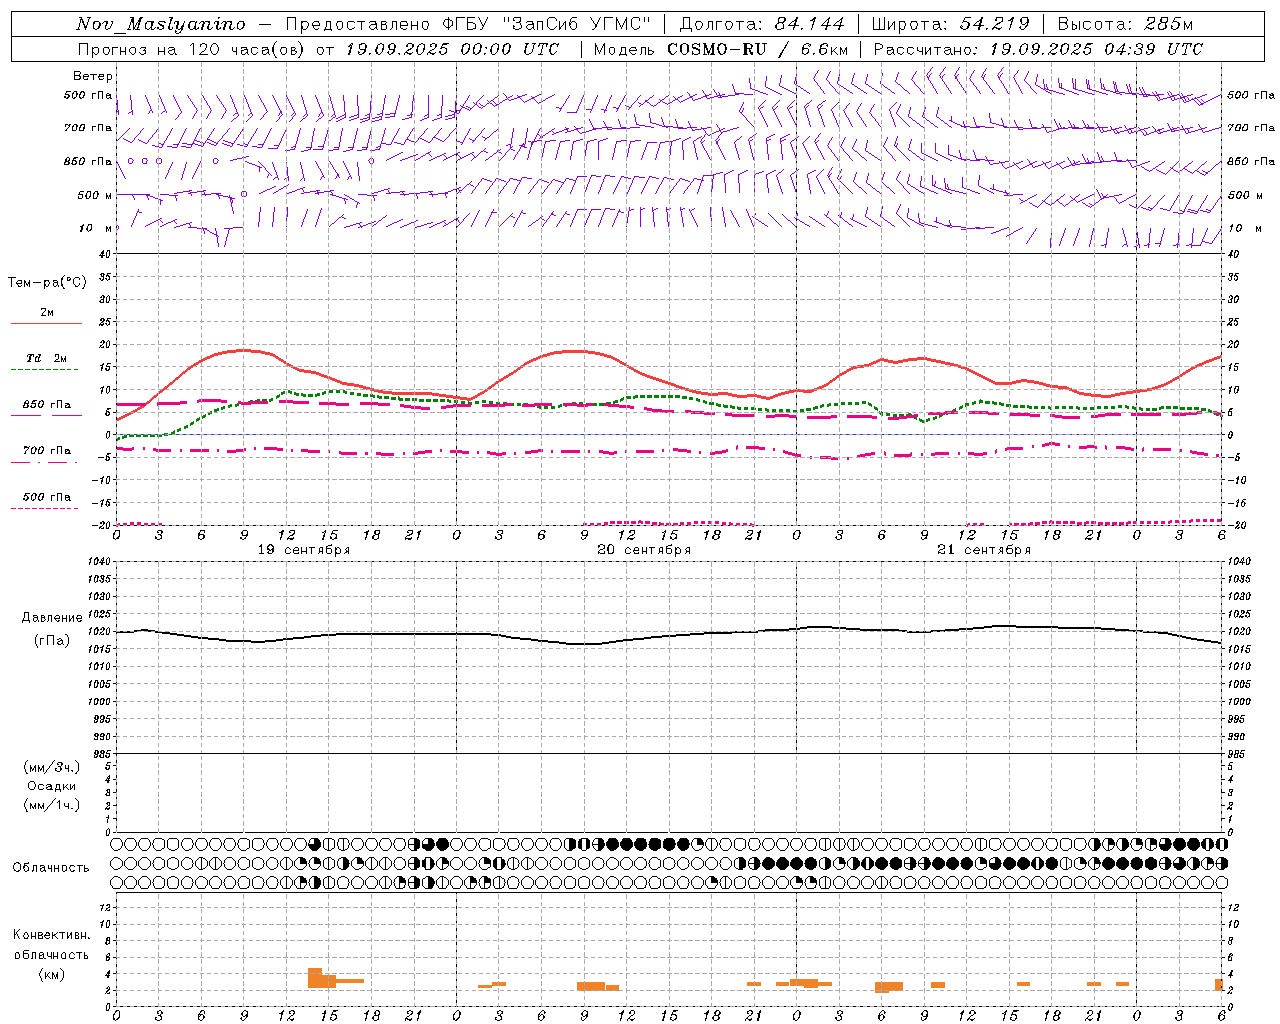1280x1024 pixels.
Task: Click the '(гПа)' unit under Давление
Action: 52,640
